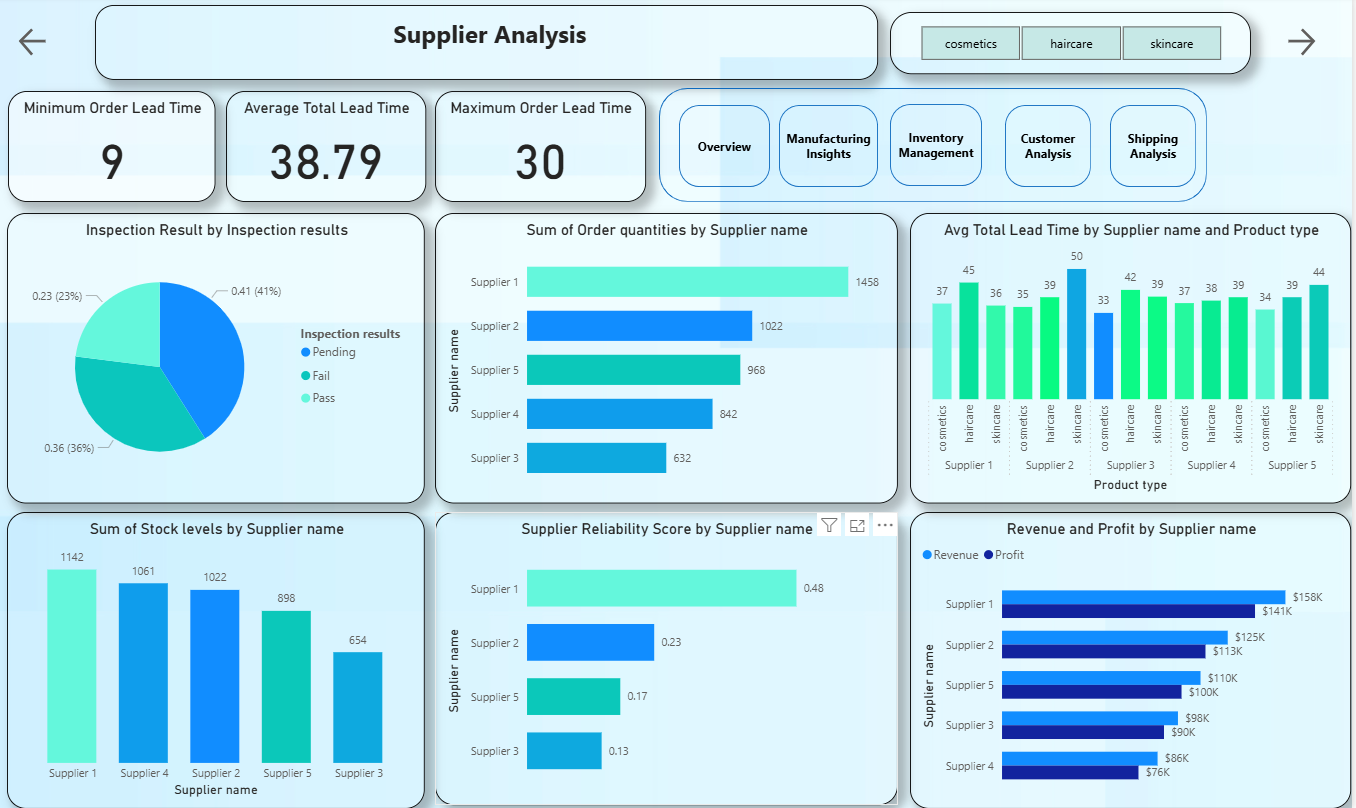The image size is (1356, 808).
Task: Click the Inspection results legend heading
Action: [x=350, y=334]
